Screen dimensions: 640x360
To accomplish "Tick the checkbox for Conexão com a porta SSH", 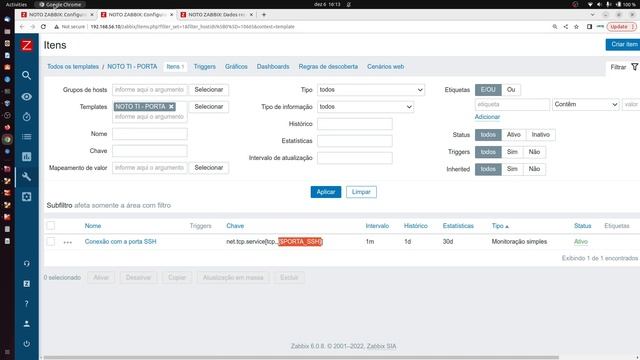I will pyautogui.click(x=51, y=242).
